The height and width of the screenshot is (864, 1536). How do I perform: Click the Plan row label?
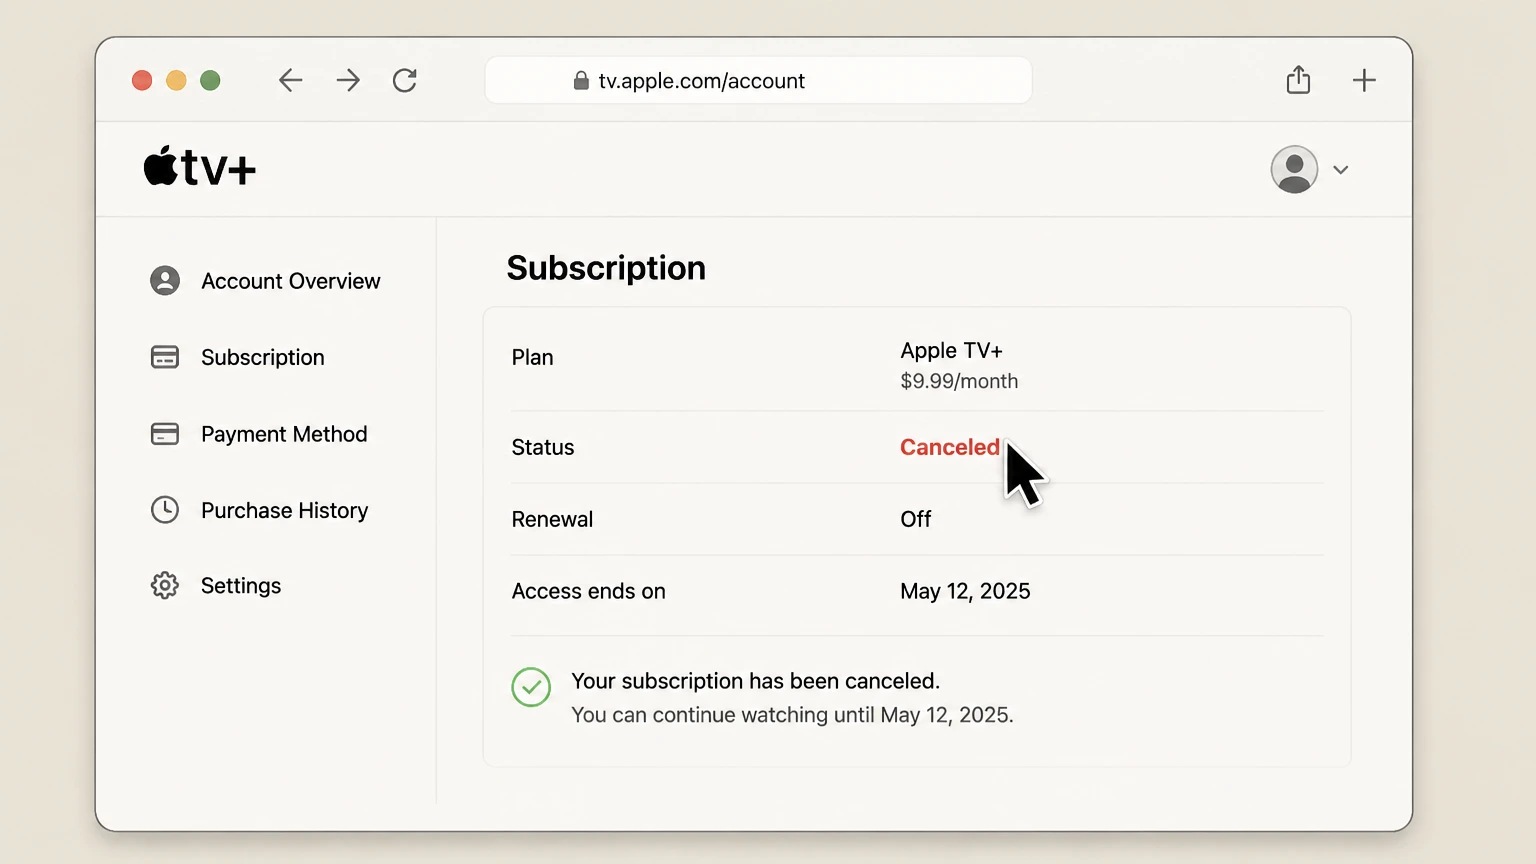pyautogui.click(x=532, y=357)
